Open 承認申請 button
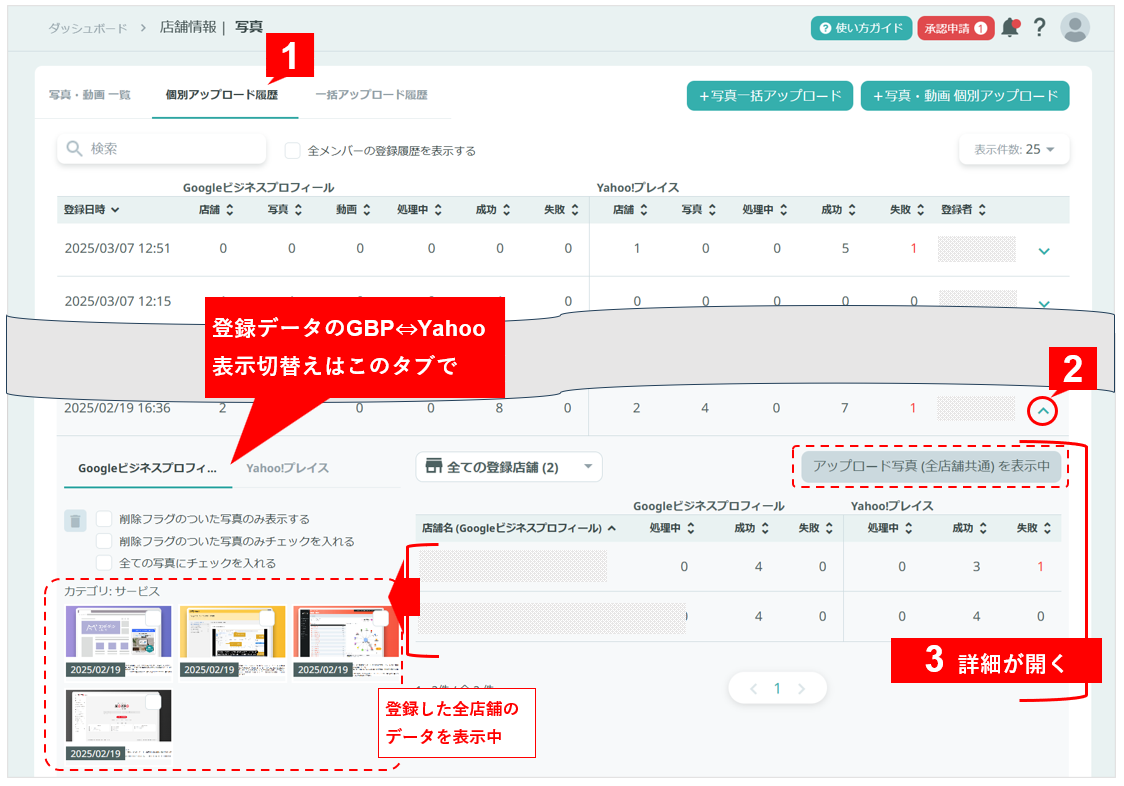Screen dimensions: 1124x786 click(x=956, y=28)
